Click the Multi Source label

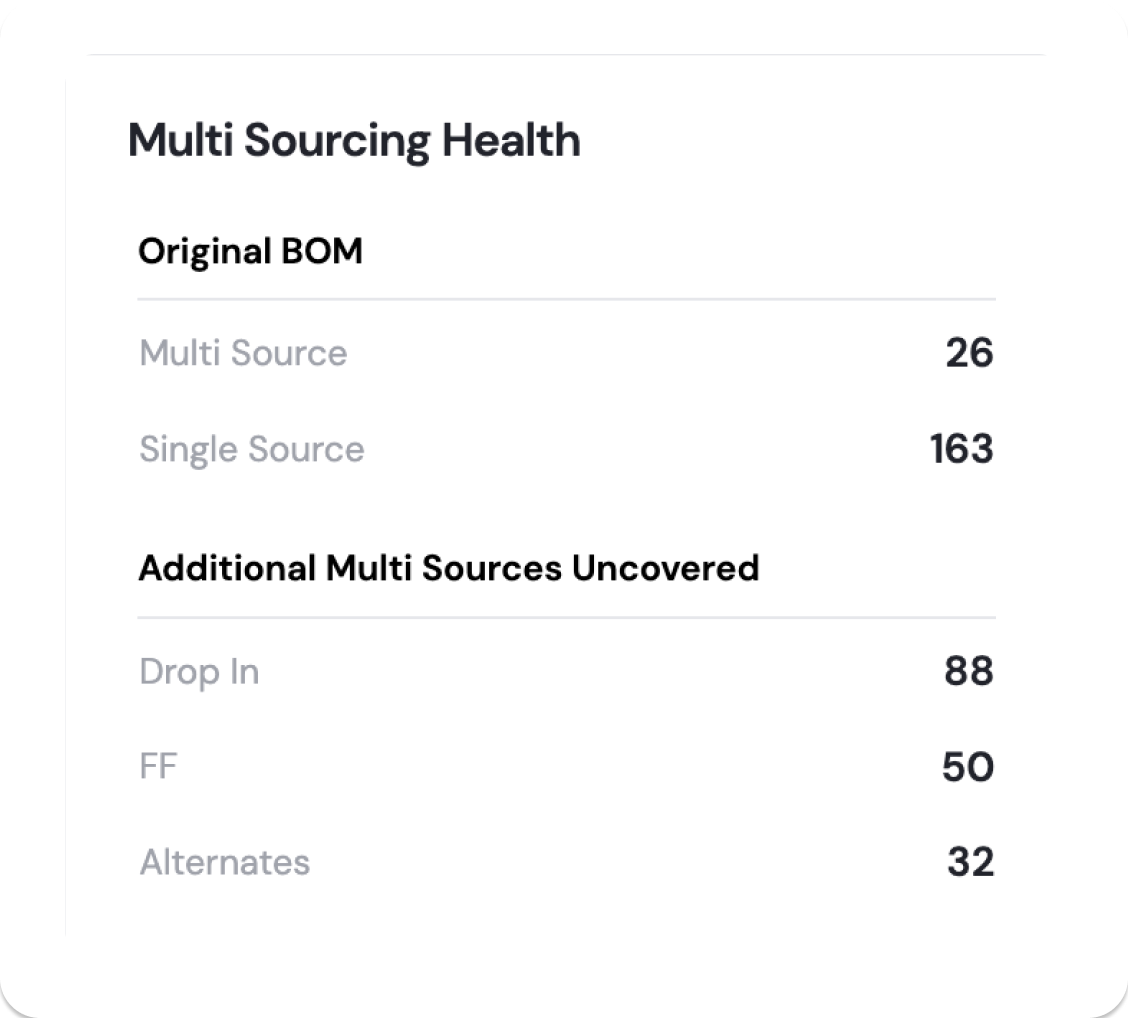[243, 353]
